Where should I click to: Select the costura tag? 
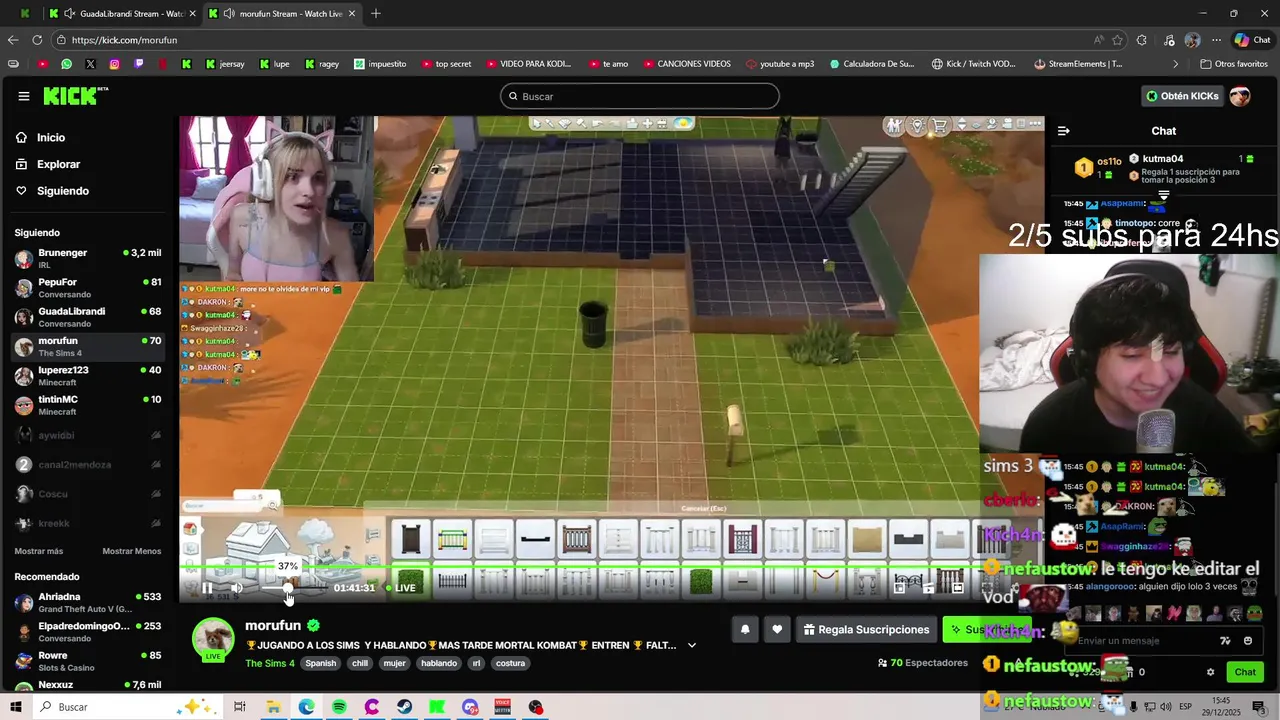click(x=510, y=663)
